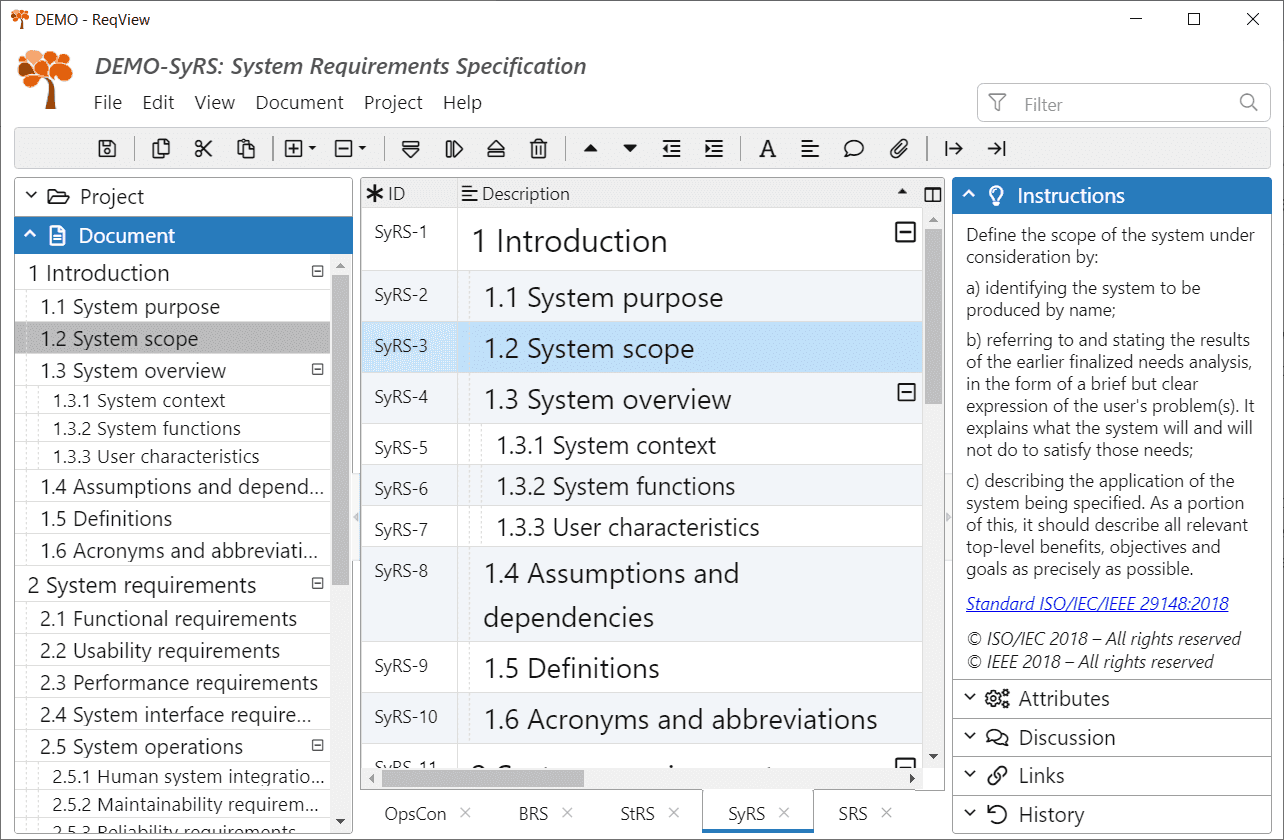
Task: Toggle the column layout icon in table header
Action: (932, 195)
